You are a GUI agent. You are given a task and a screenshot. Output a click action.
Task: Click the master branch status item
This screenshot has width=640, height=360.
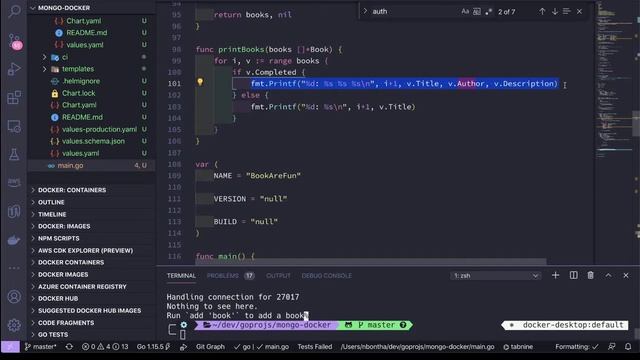tap(40, 347)
